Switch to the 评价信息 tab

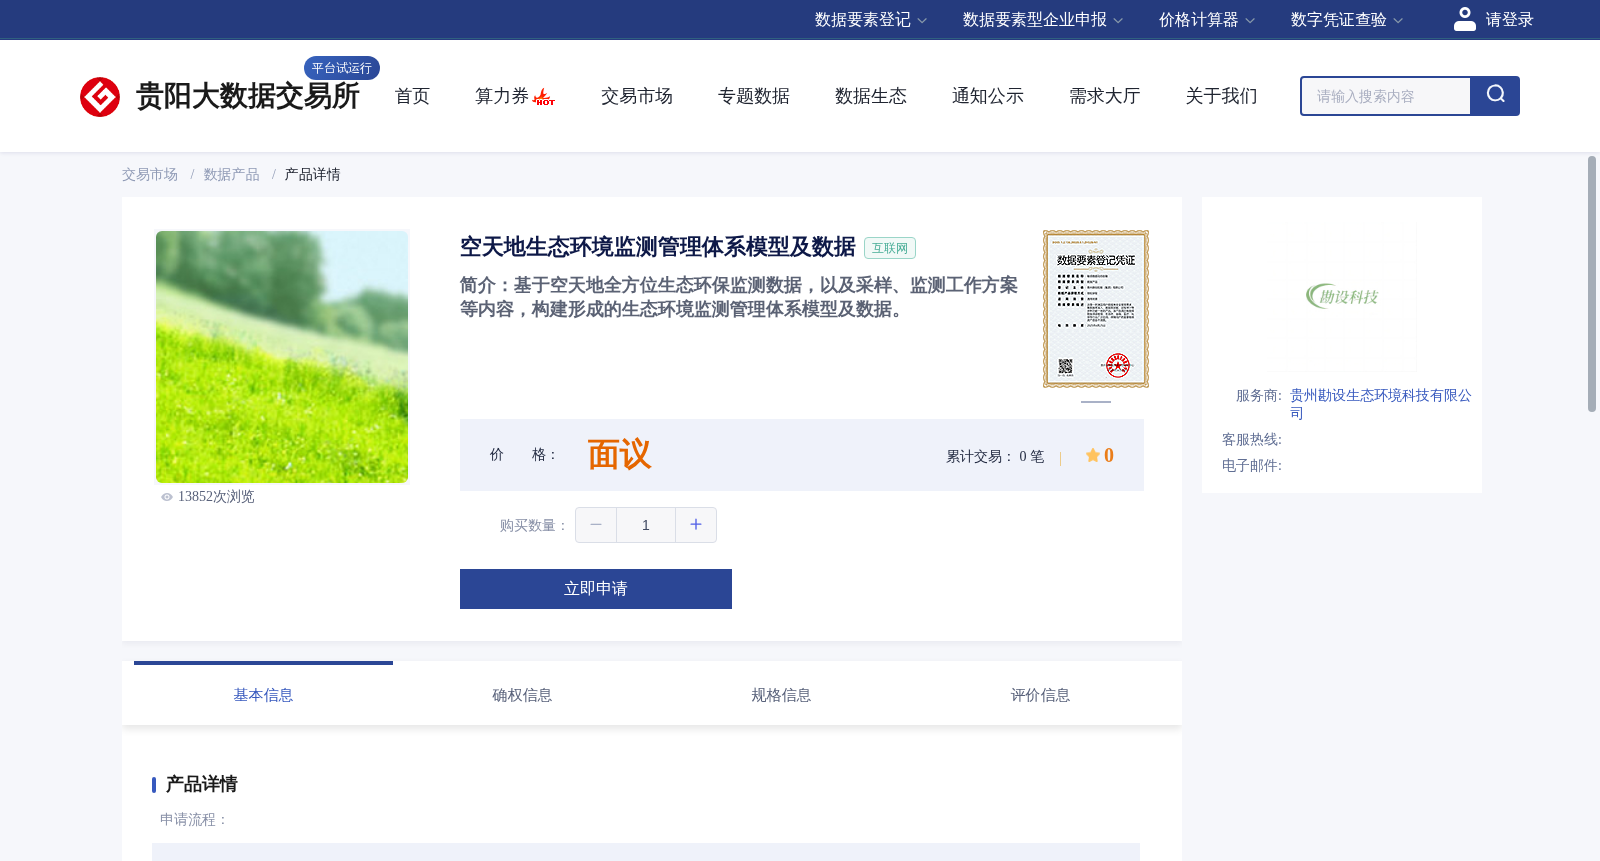(x=1040, y=695)
